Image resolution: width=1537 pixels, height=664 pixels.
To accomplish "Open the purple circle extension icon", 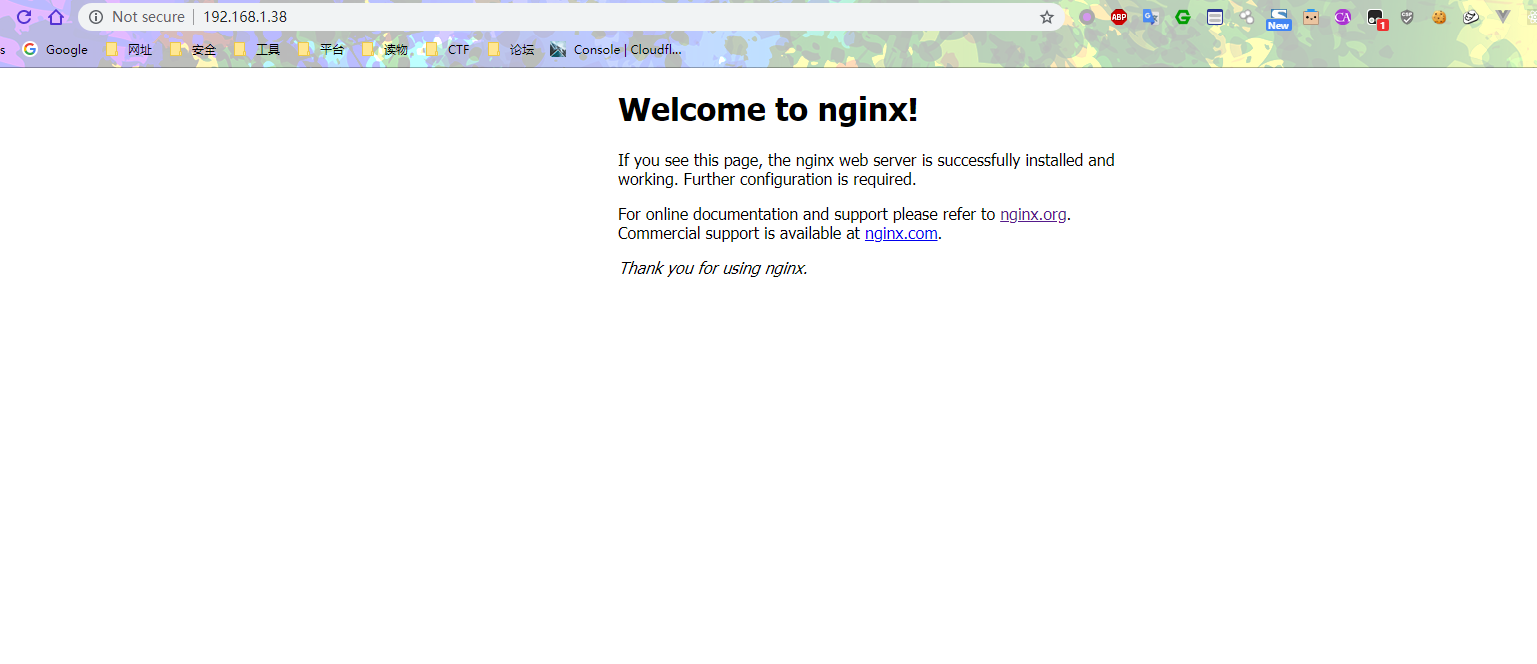I will coord(1087,17).
